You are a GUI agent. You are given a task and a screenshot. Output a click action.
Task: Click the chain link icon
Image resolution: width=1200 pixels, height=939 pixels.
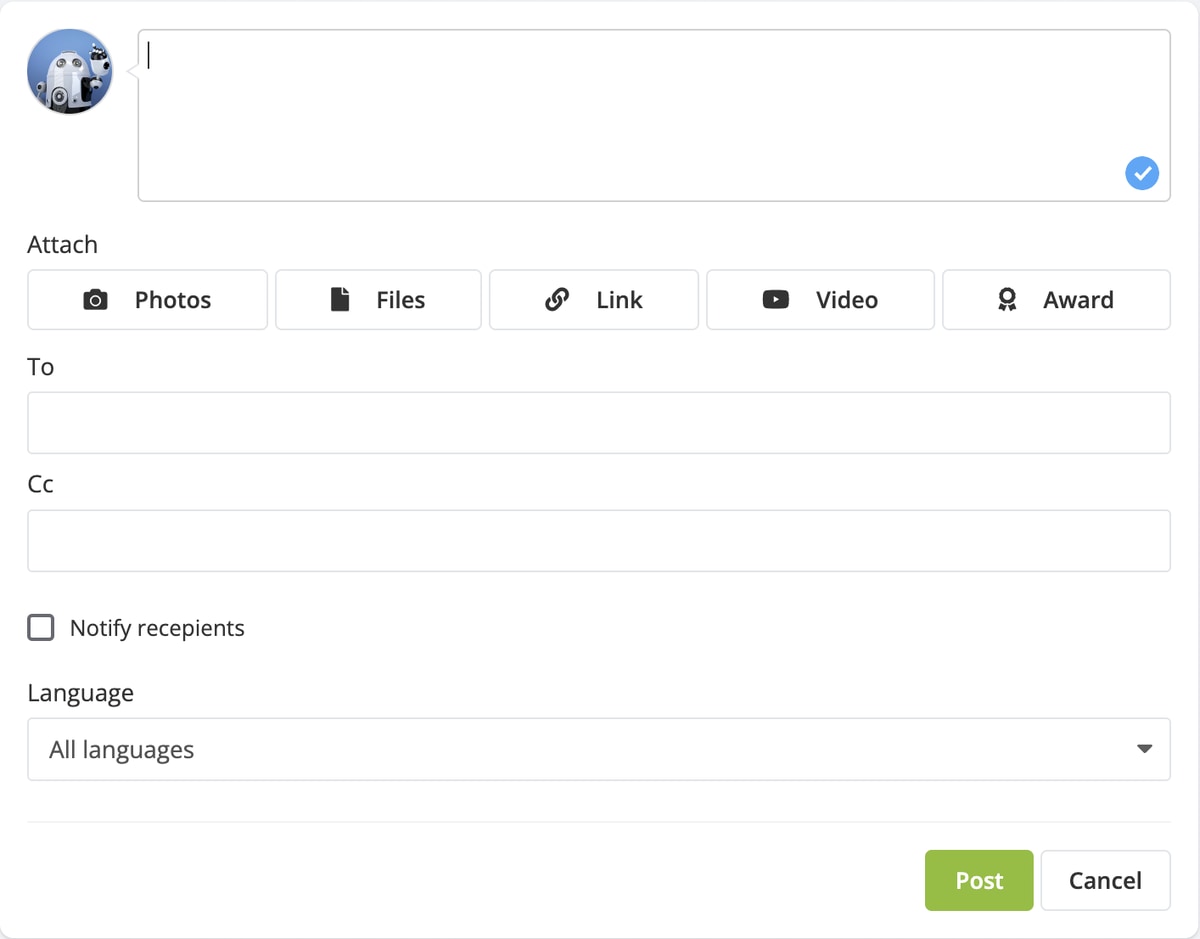click(x=557, y=300)
